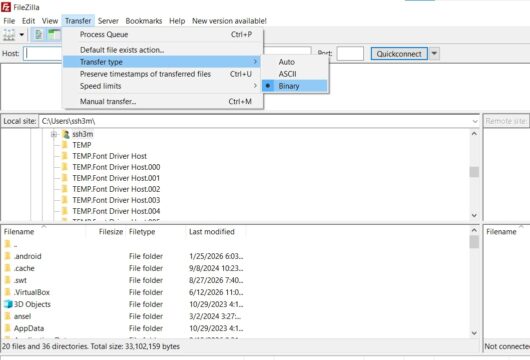530x360 pixels.
Task: Click the Host input field
Action: 43,53
